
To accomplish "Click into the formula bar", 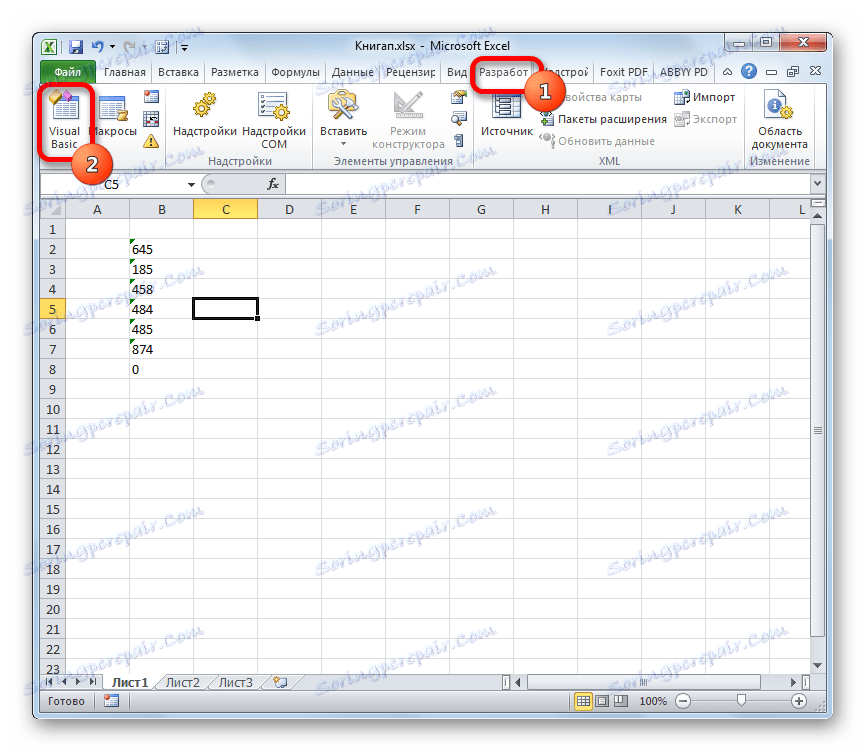I will click(548, 184).
